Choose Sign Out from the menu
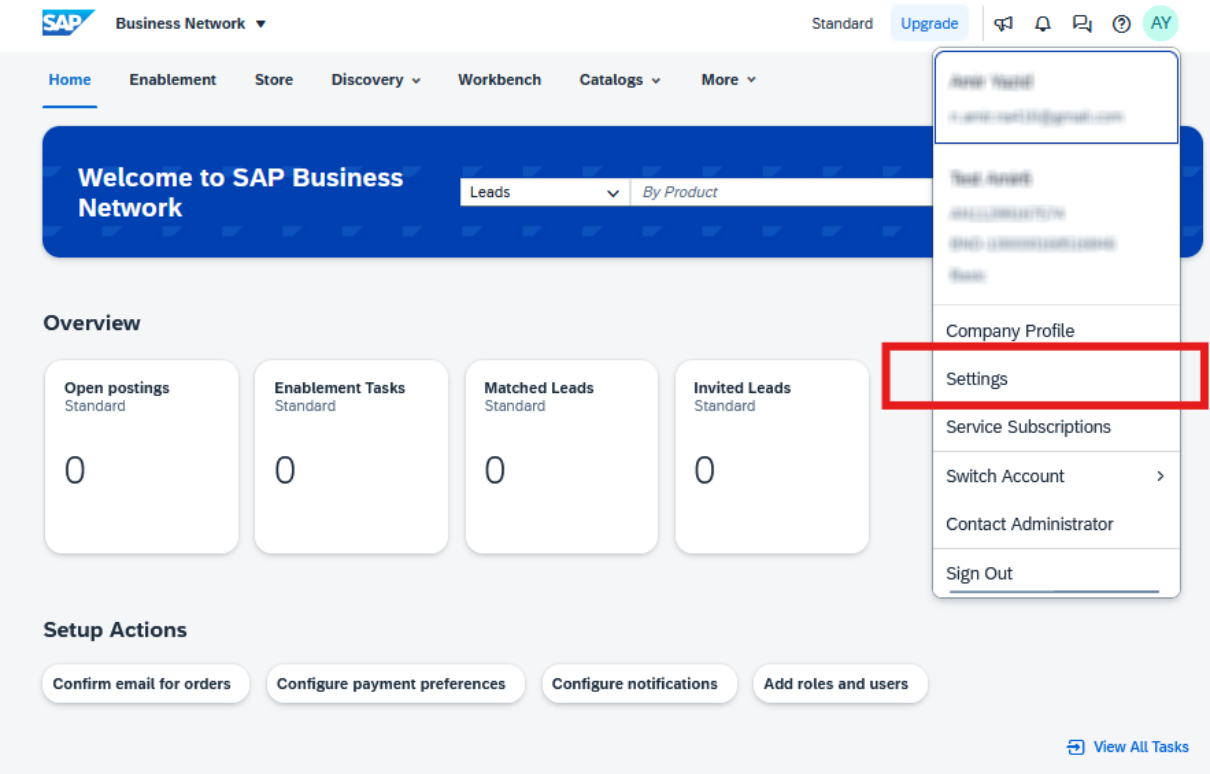Screen dimensions: 1210x774 pos(1056,573)
